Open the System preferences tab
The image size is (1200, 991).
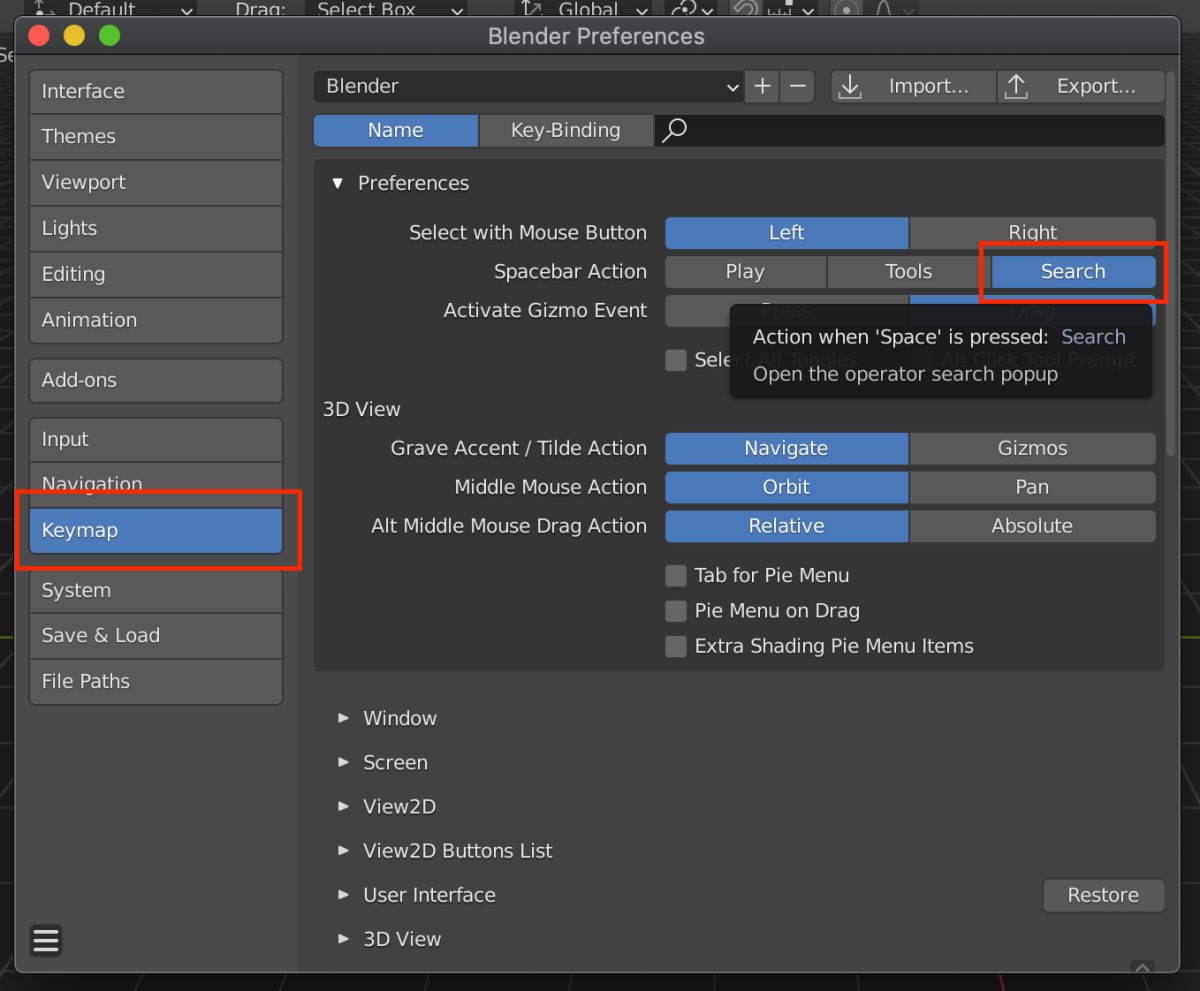(156, 590)
